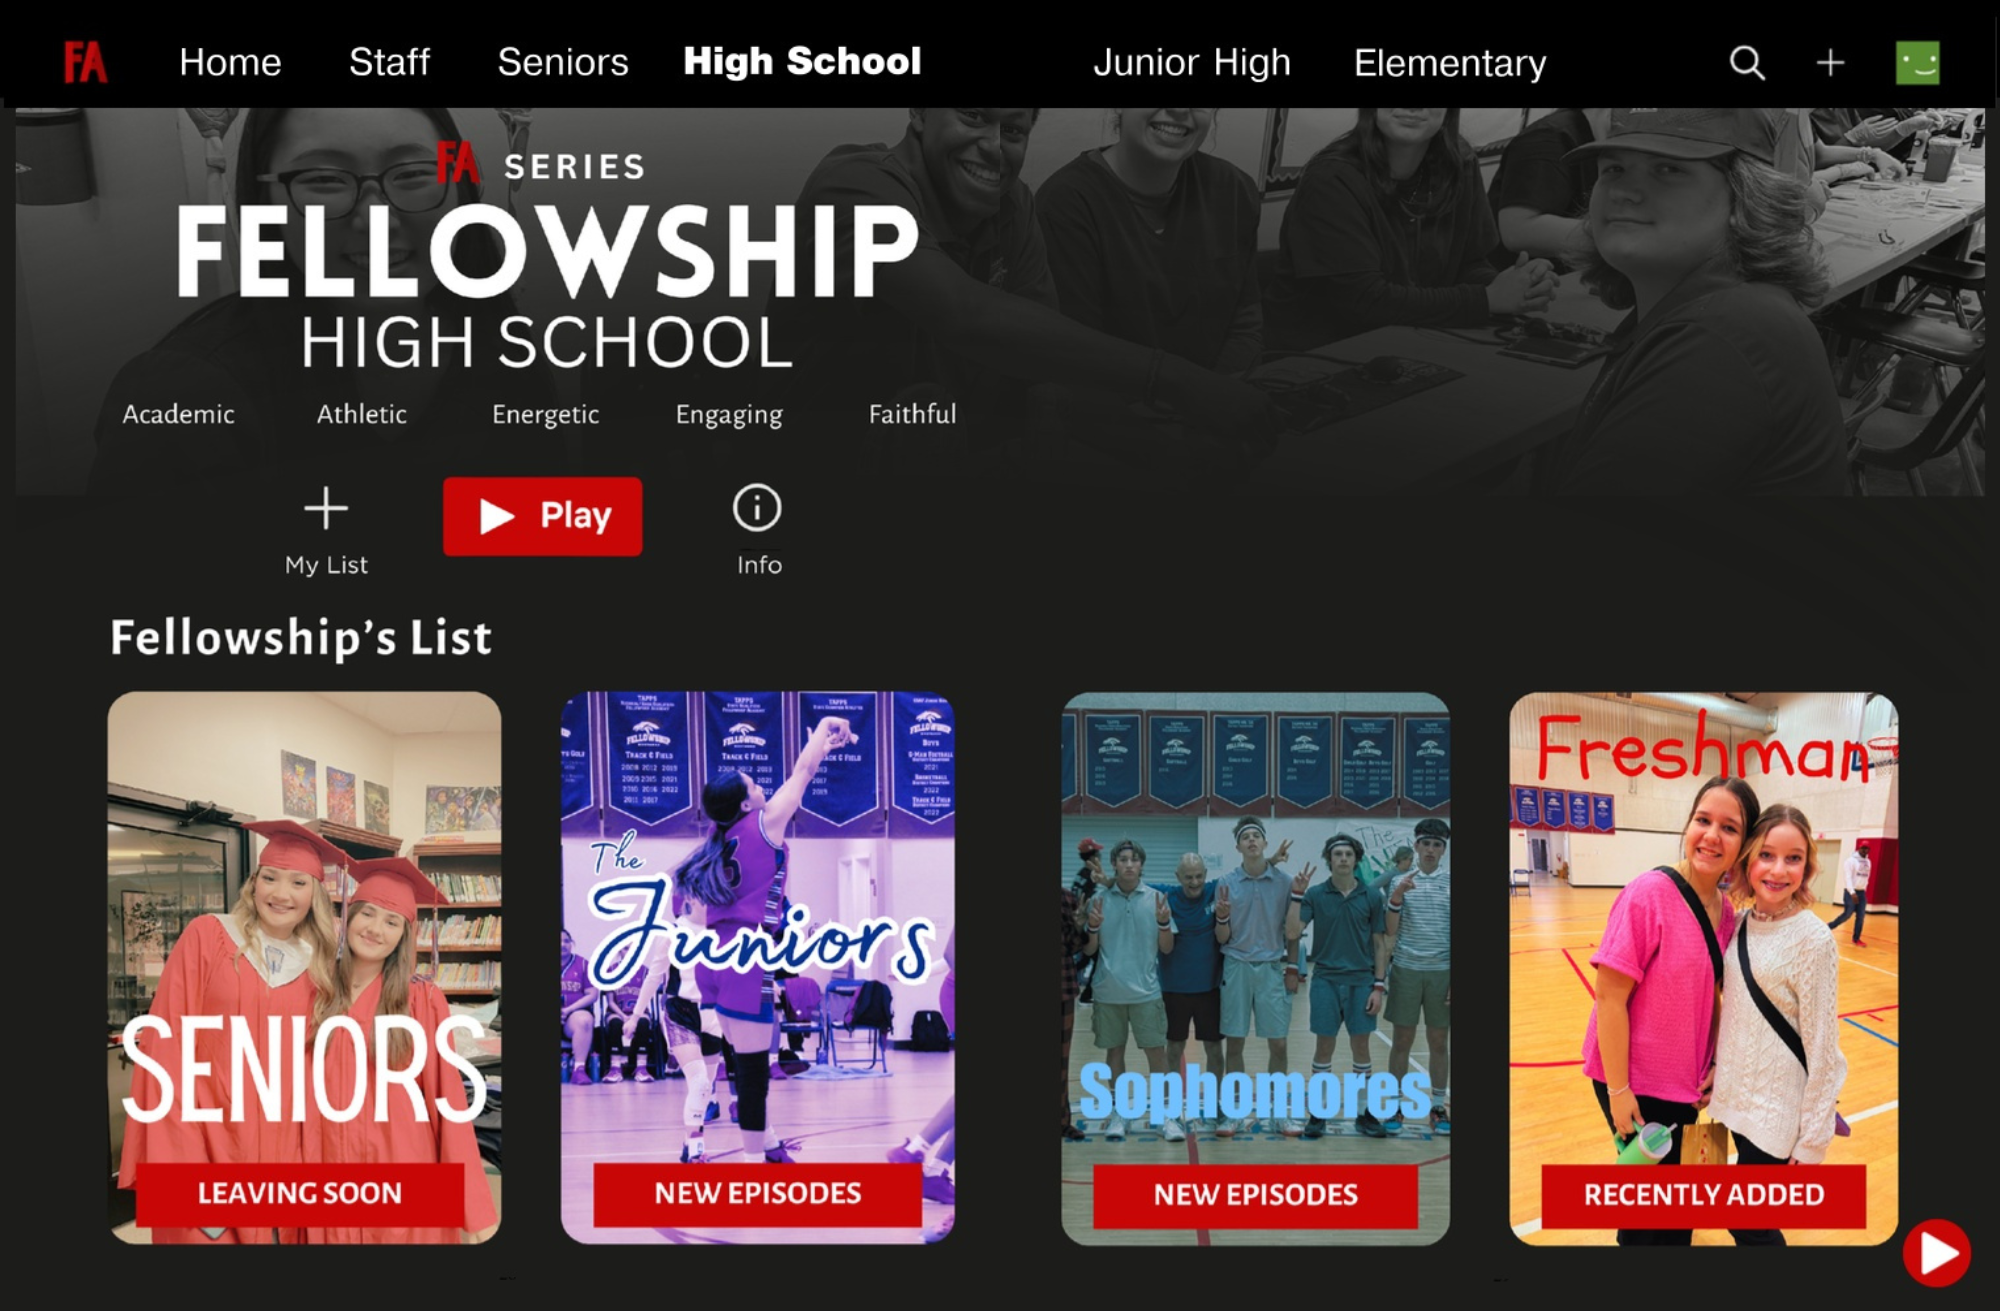The width and height of the screenshot is (2000, 1311).
Task: Select the Faithful tag
Action: 912,414
